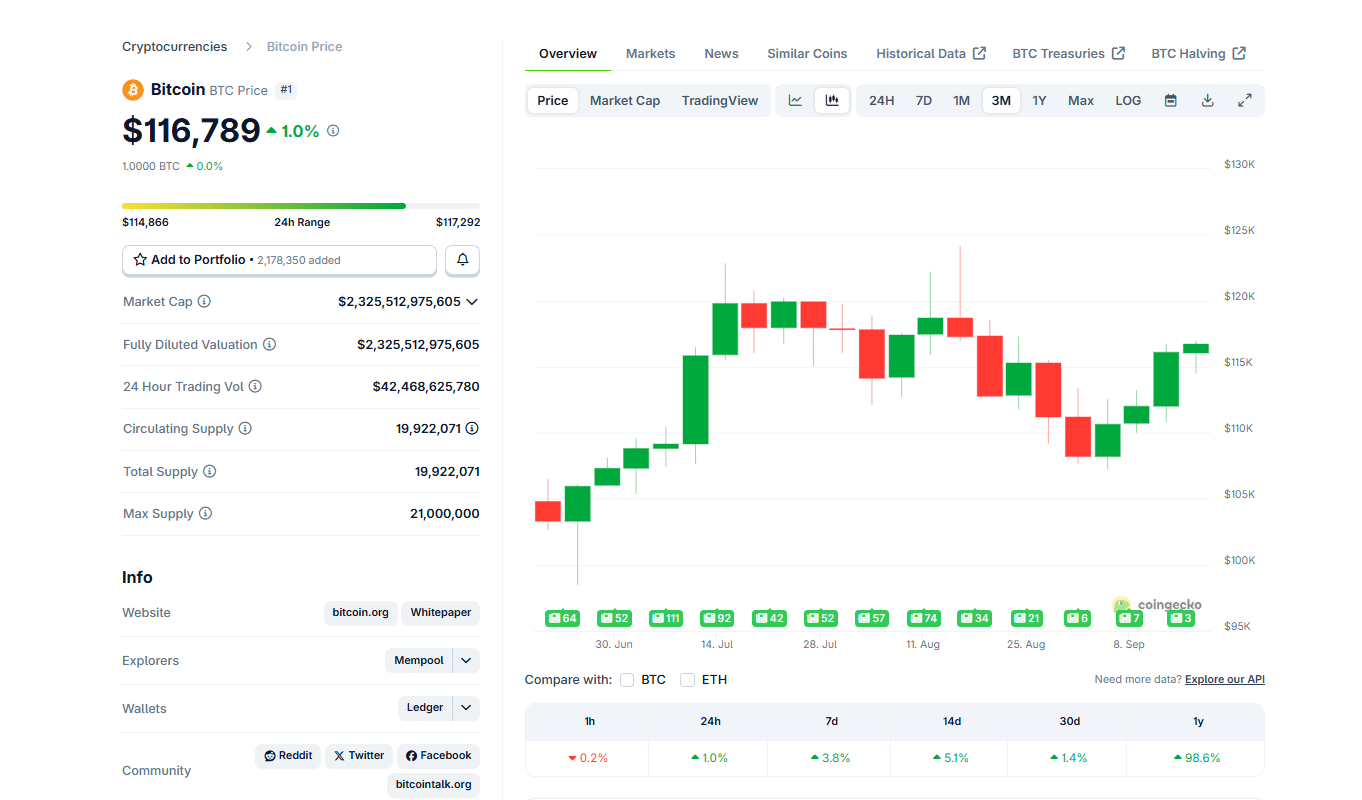Open Historical Data external tab

[931, 54]
